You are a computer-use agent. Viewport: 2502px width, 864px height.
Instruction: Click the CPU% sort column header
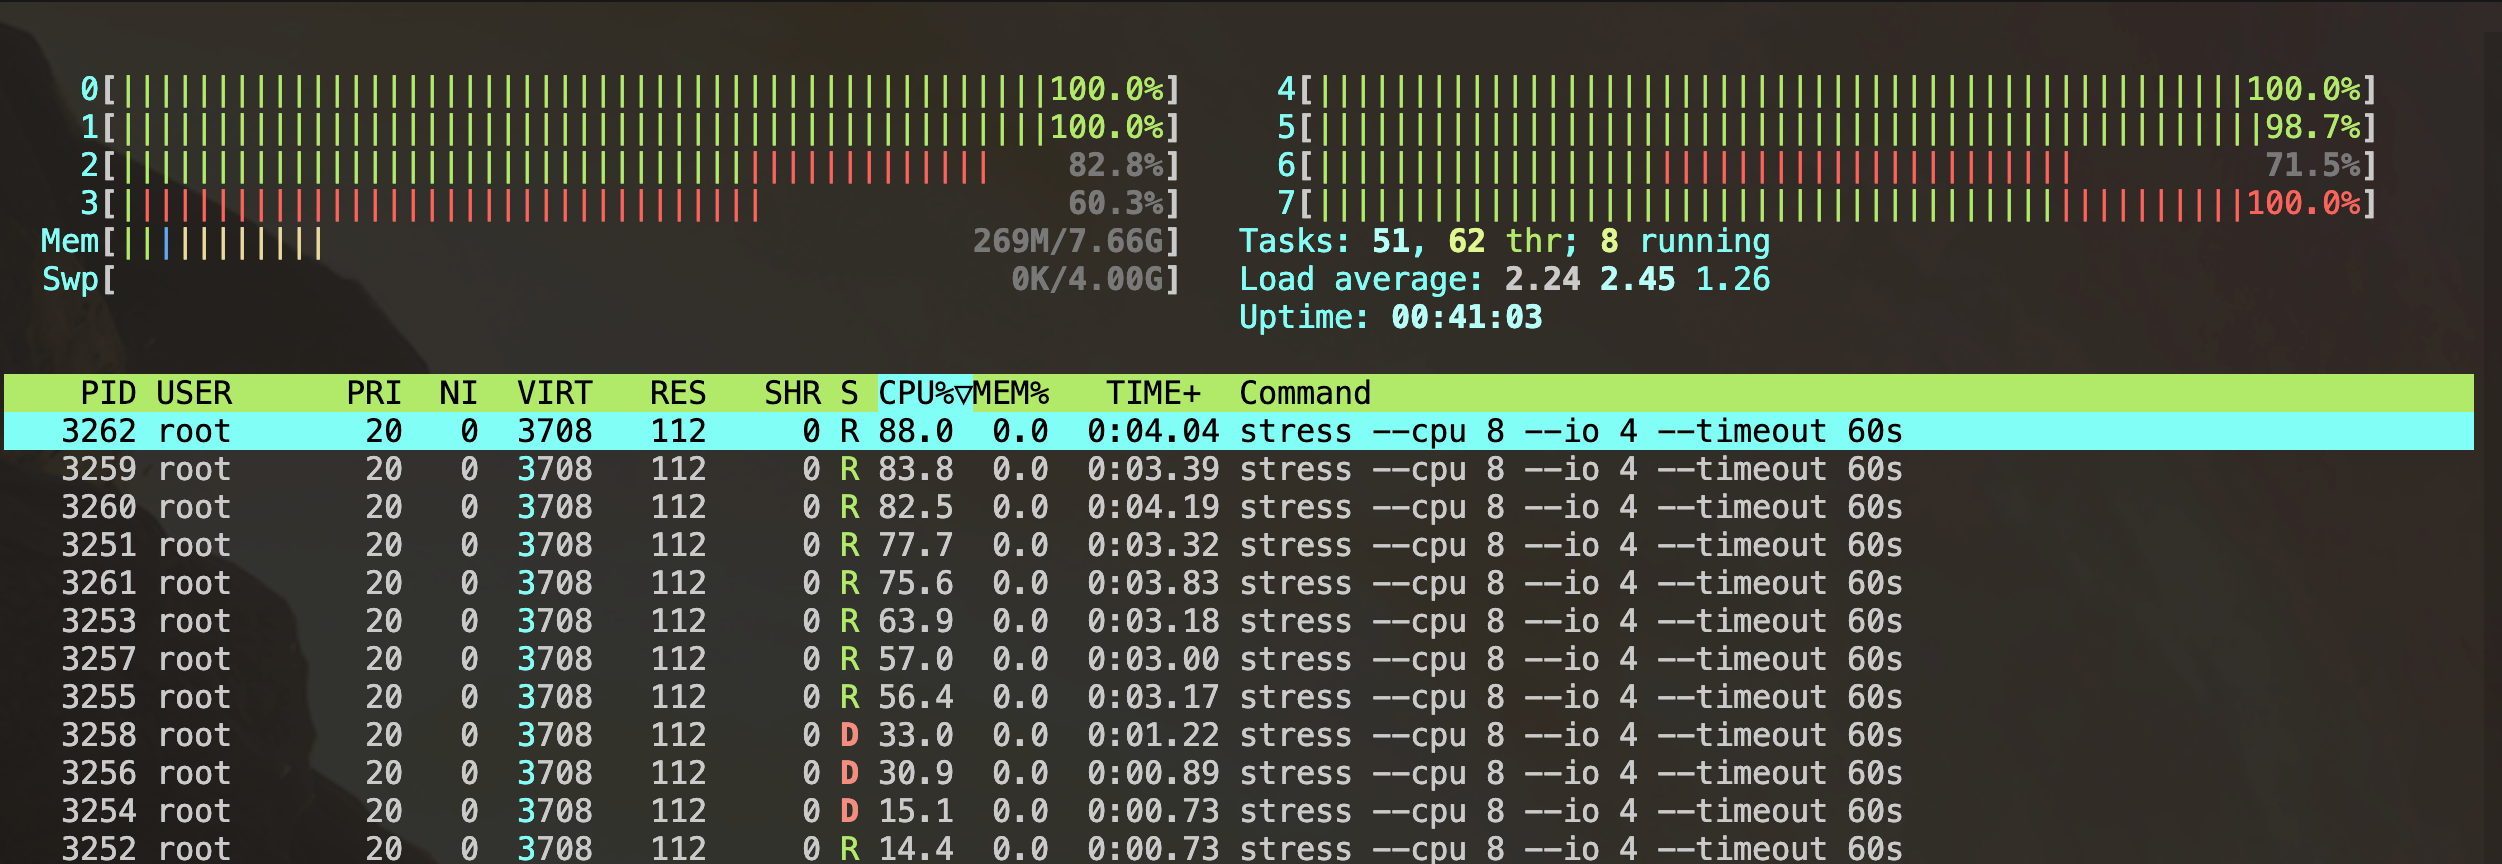(x=923, y=393)
